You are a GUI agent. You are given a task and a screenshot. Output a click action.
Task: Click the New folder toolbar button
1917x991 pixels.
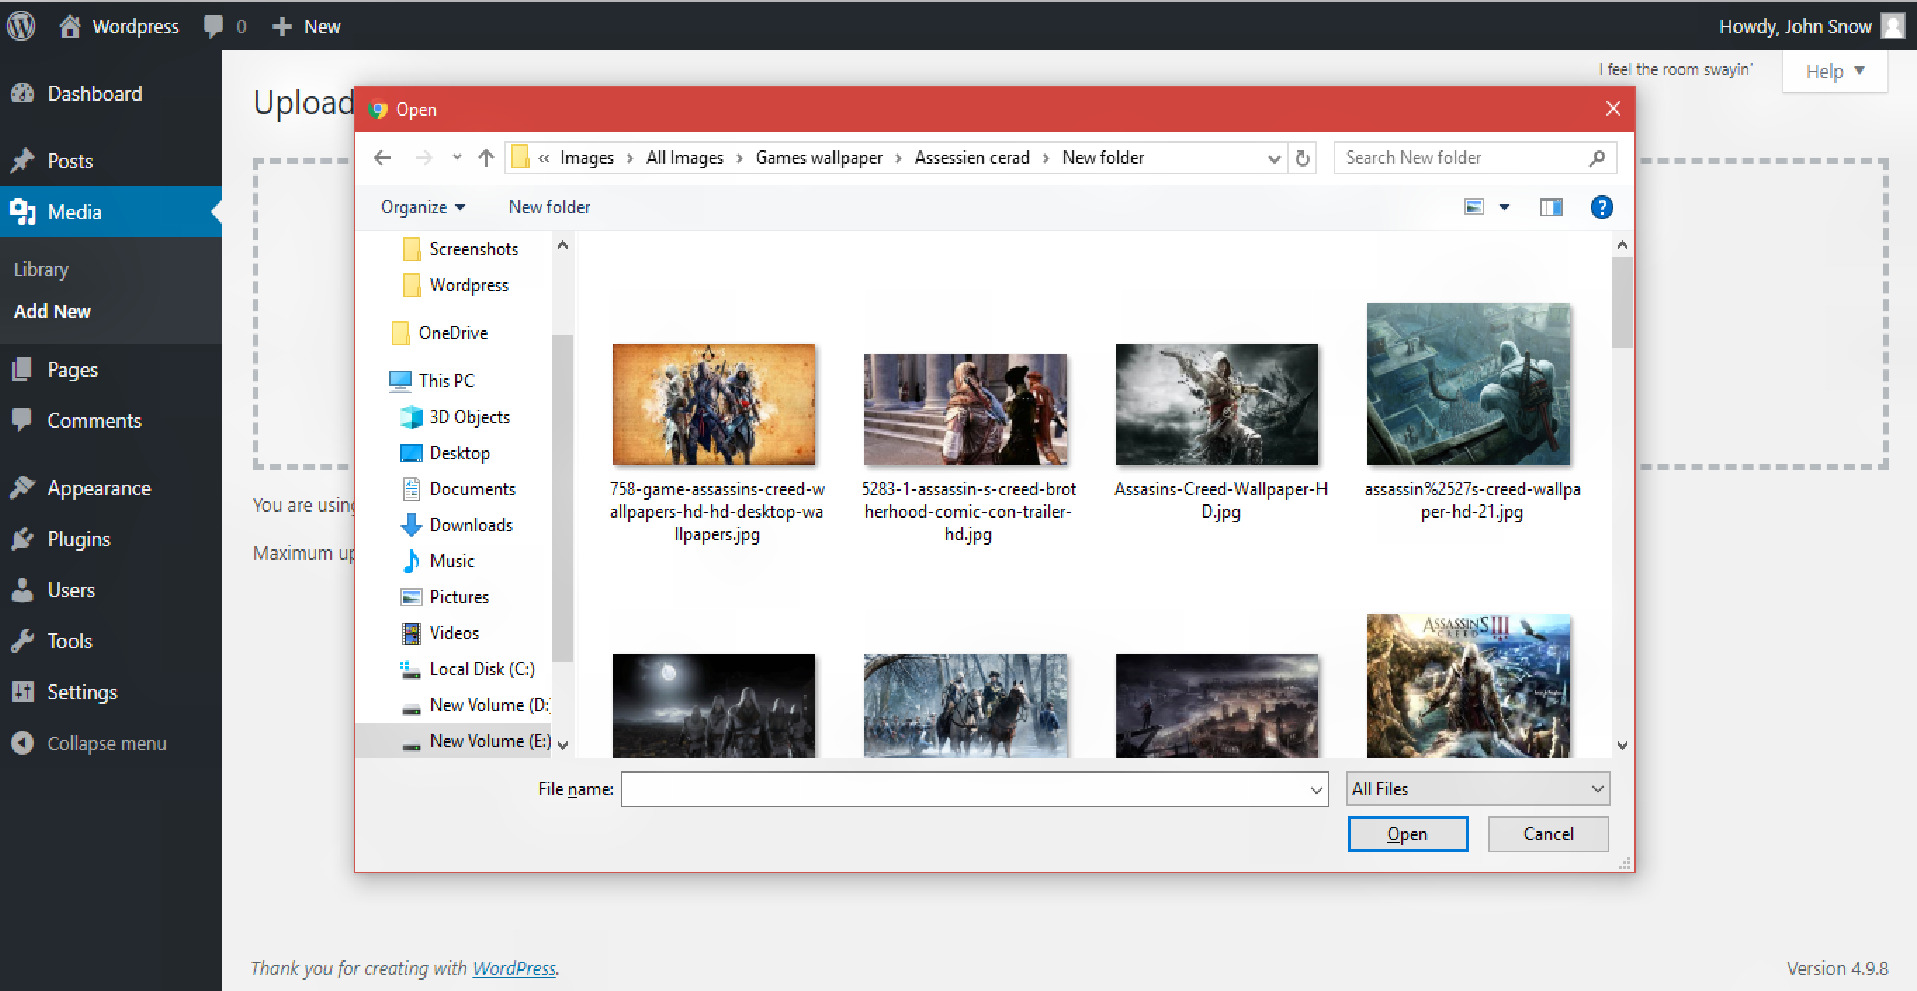pos(549,207)
